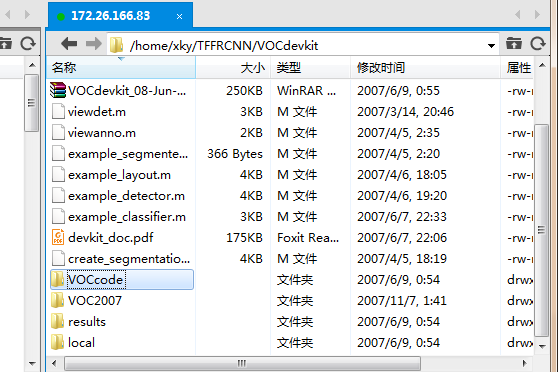Click the 250KB size cell
This screenshot has width=558, height=372.
(x=244, y=91)
